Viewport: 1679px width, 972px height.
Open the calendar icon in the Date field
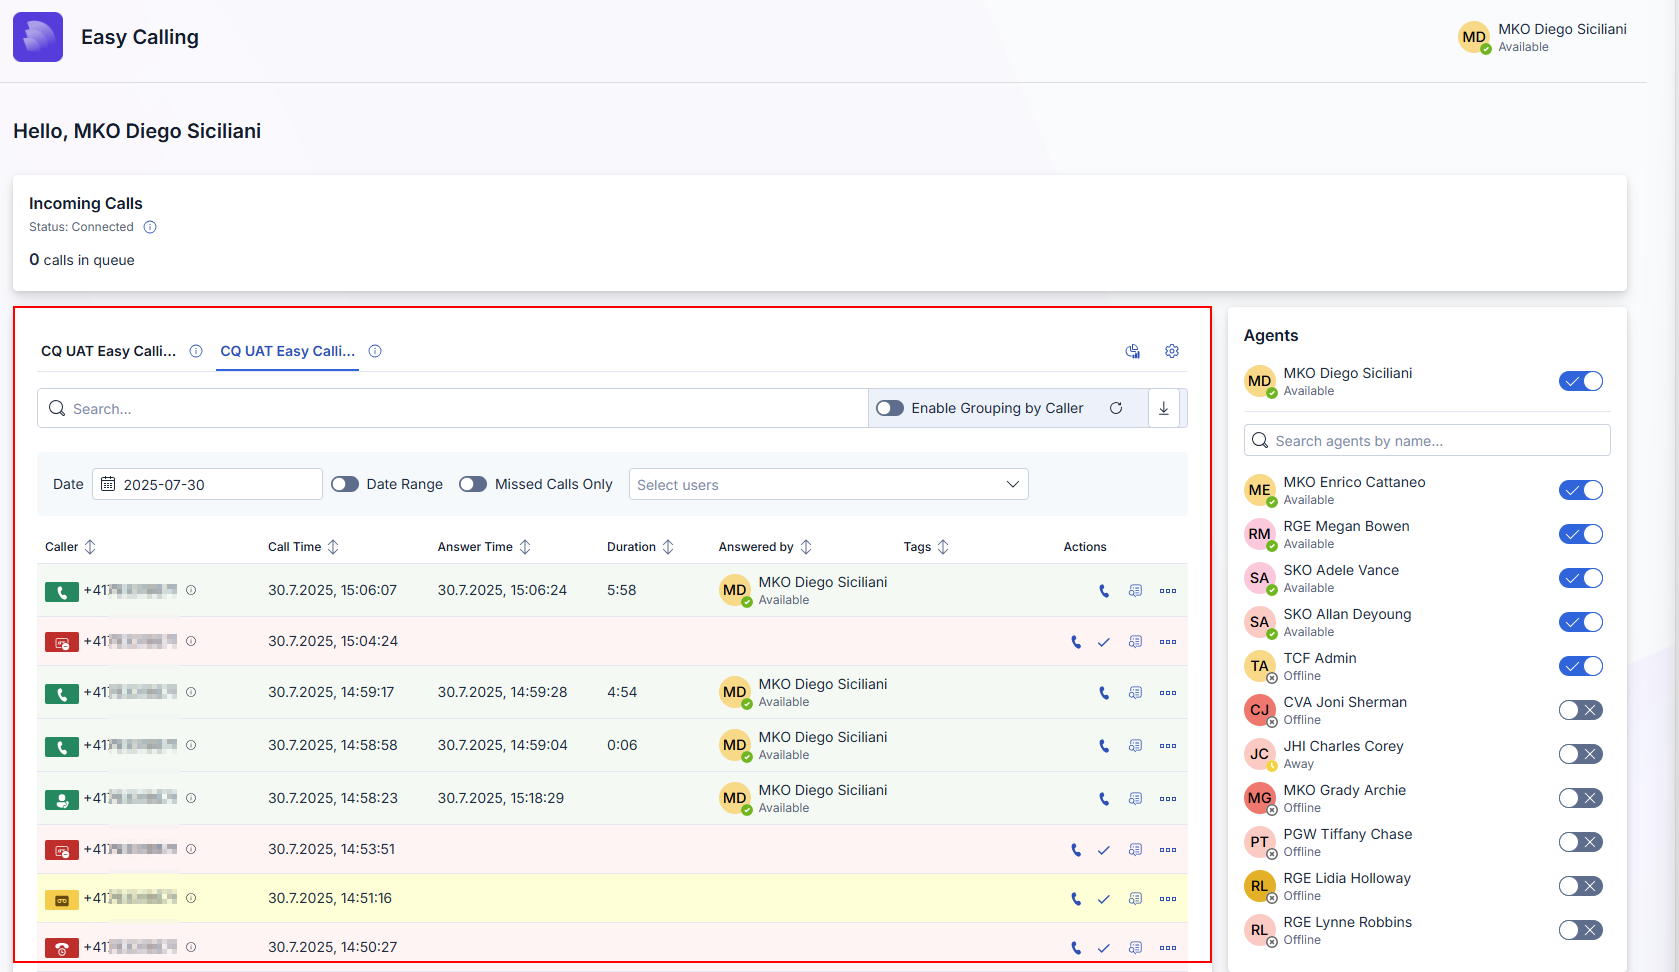point(108,484)
